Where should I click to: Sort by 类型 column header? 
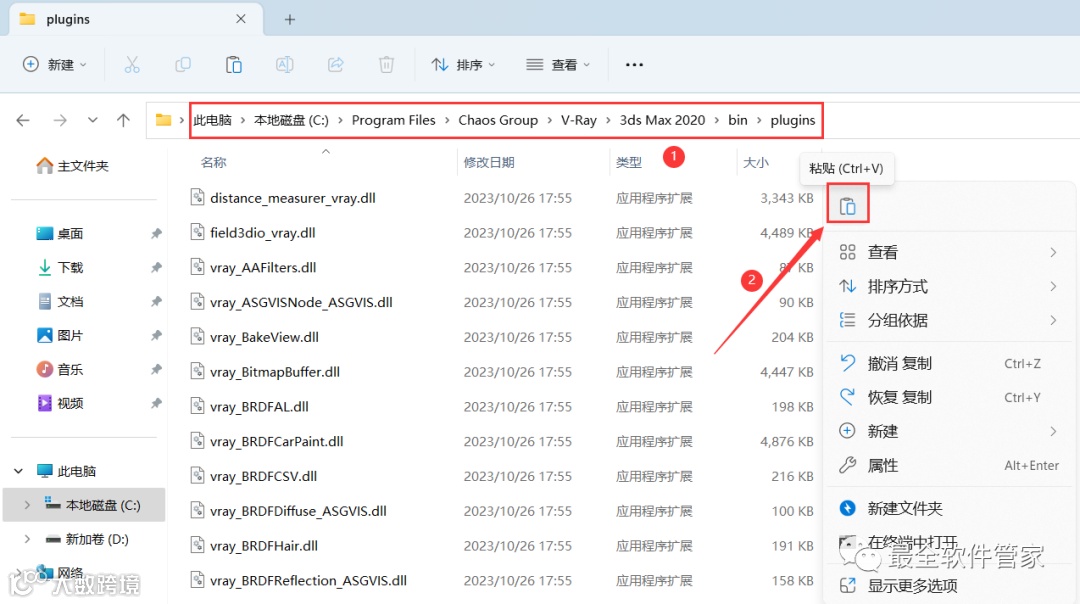click(629, 163)
